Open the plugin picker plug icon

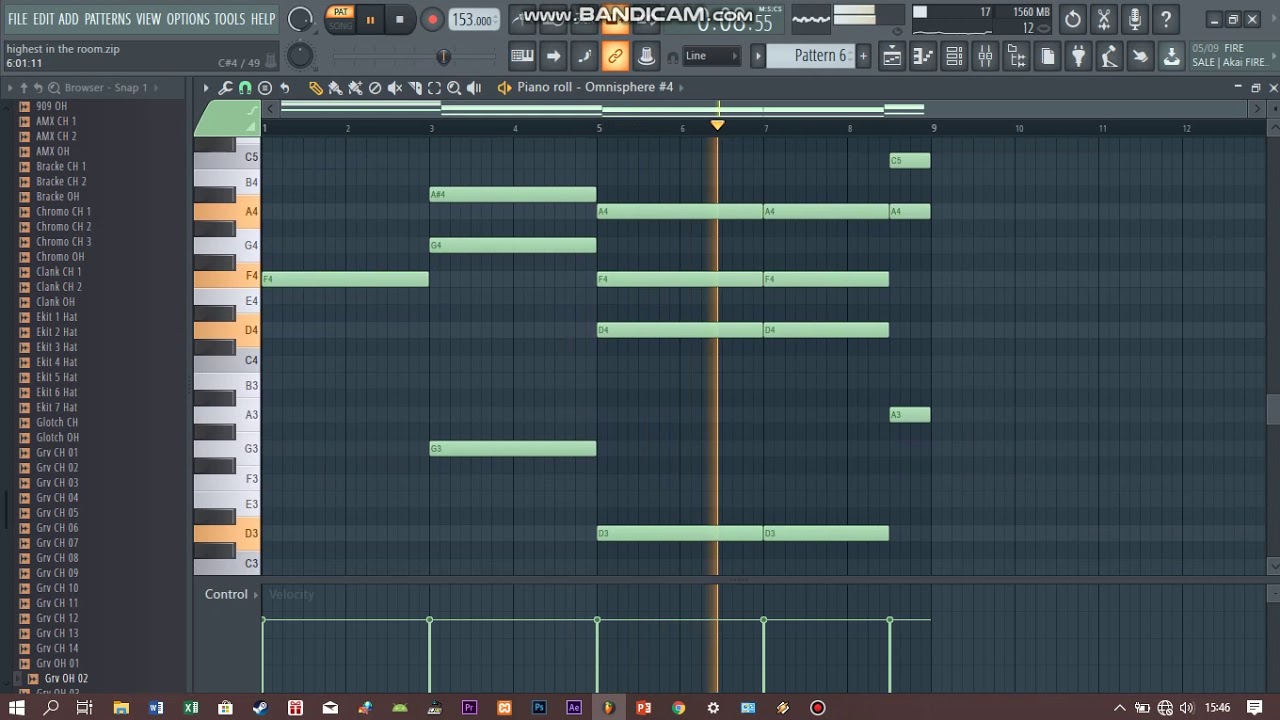click(1078, 57)
